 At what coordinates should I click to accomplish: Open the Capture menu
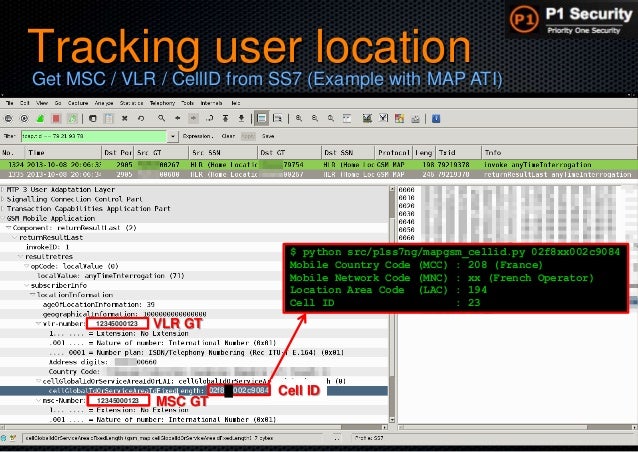(78, 103)
